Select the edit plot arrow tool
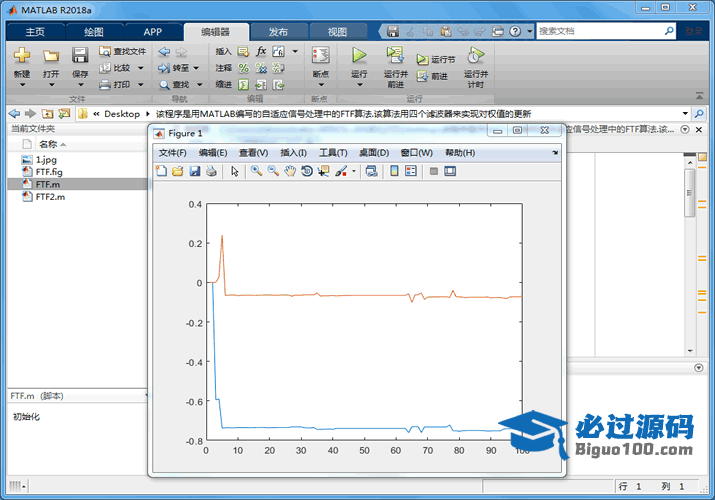 [234, 171]
